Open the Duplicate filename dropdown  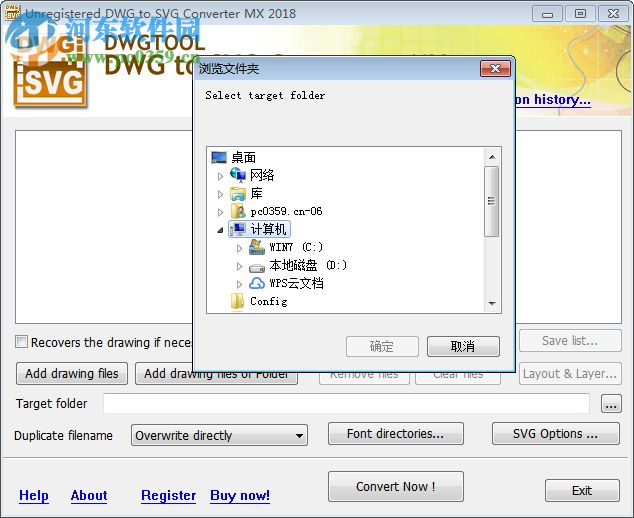(299, 436)
